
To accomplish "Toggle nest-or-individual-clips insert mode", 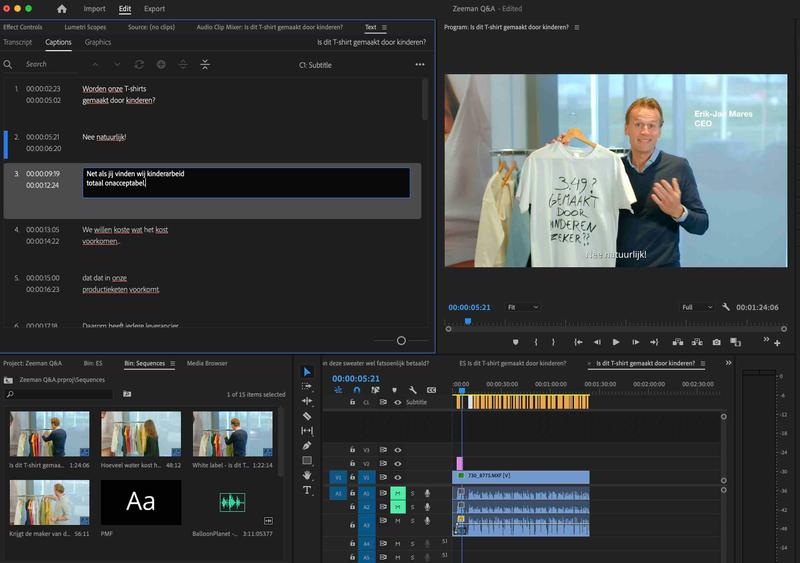I will tap(338, 390).
